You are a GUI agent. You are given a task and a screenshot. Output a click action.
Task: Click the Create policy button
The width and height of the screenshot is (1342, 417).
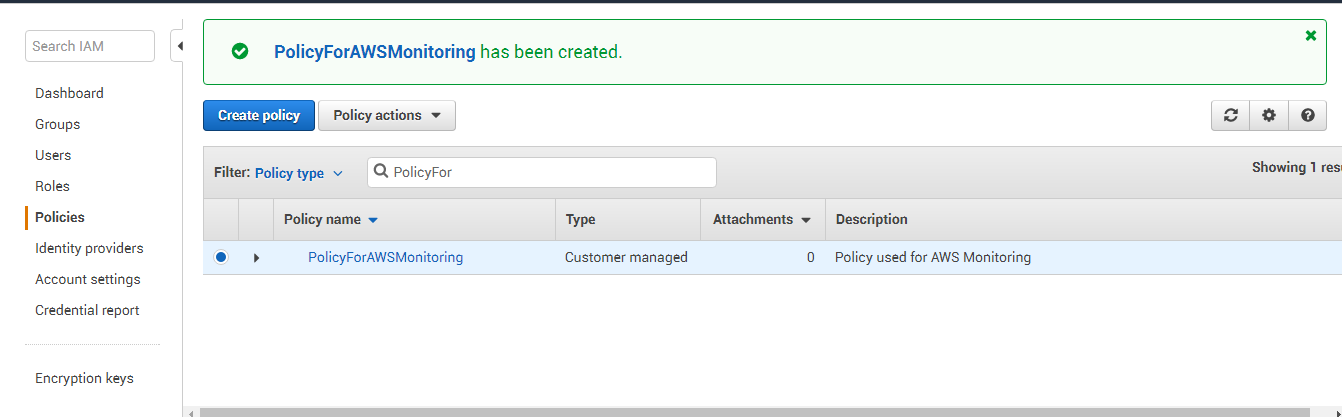[259, 115]
